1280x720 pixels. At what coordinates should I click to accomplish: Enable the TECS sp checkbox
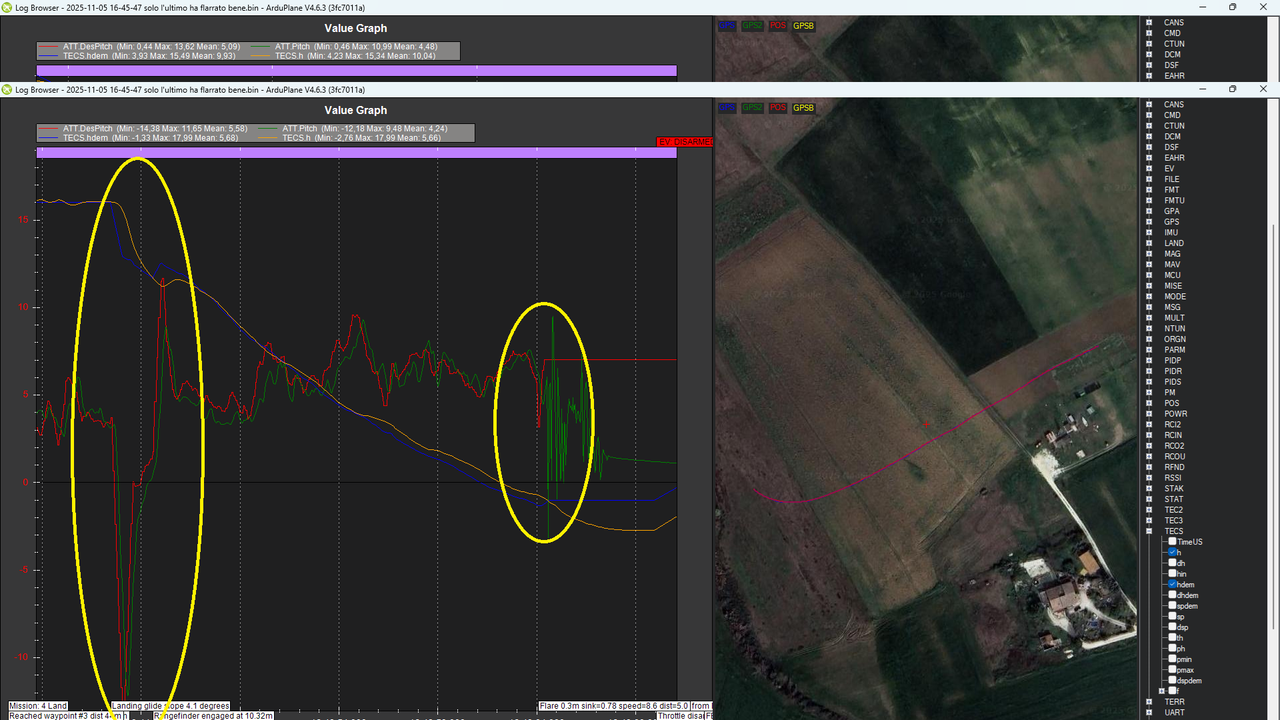(x=1172, y=616)
